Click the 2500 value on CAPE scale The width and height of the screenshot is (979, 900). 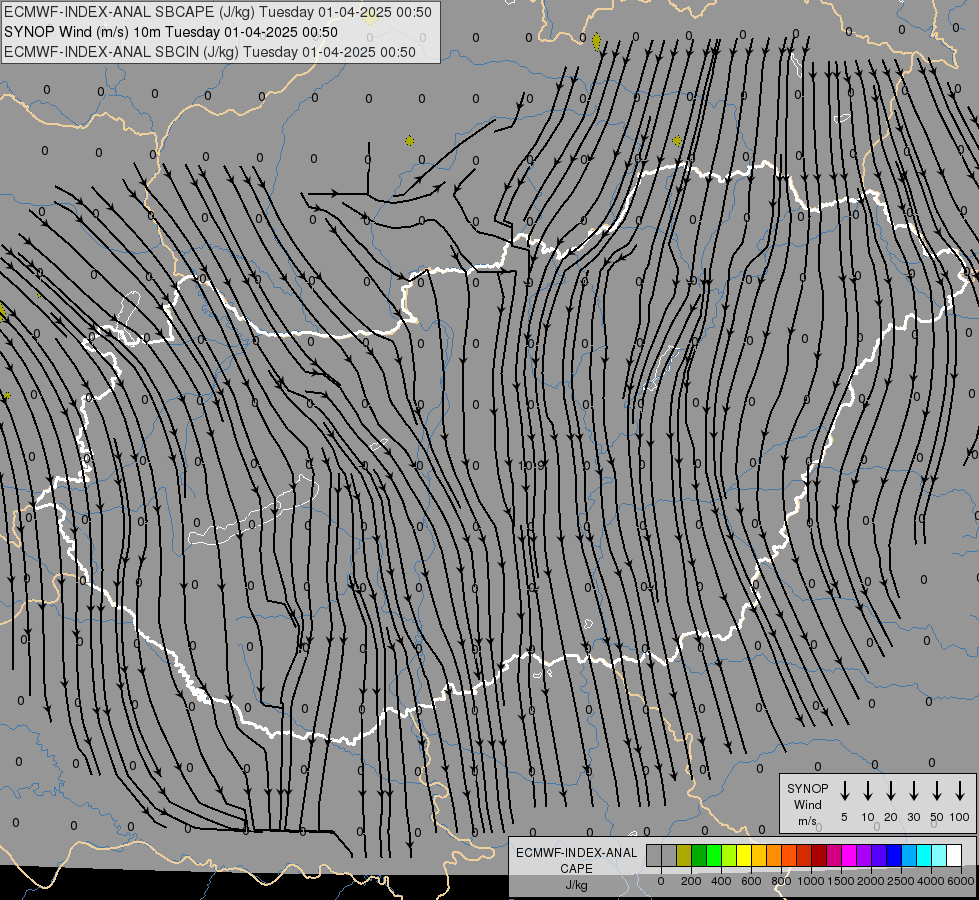pyautogui.click(x=900, y=881)
